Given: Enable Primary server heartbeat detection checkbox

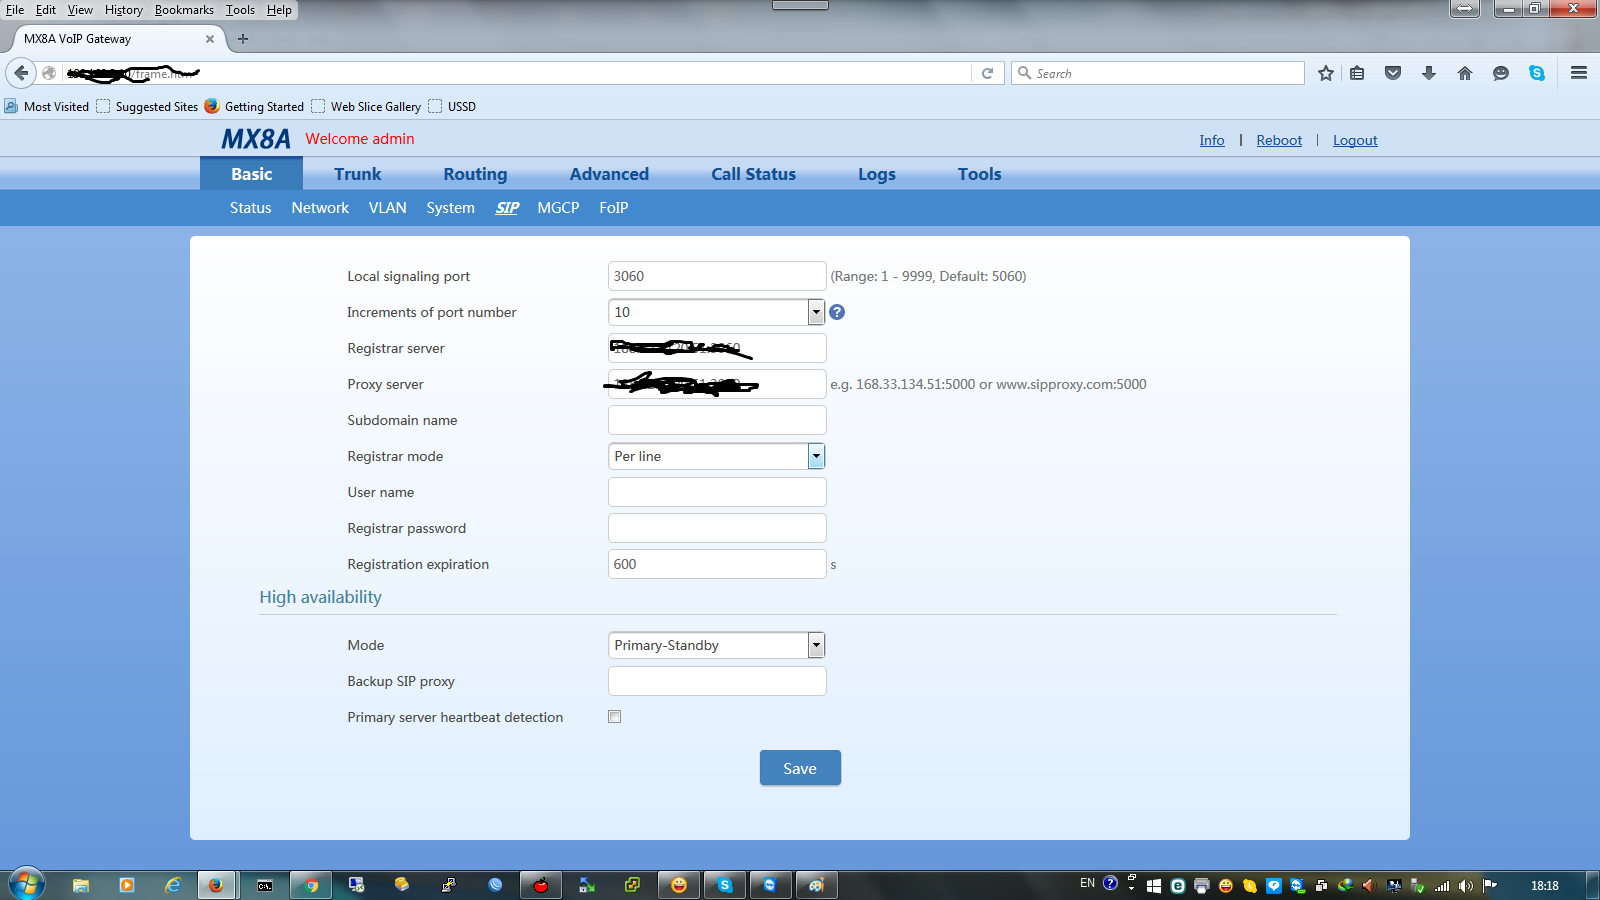Looking at the screenshot, I should (615, 717).
